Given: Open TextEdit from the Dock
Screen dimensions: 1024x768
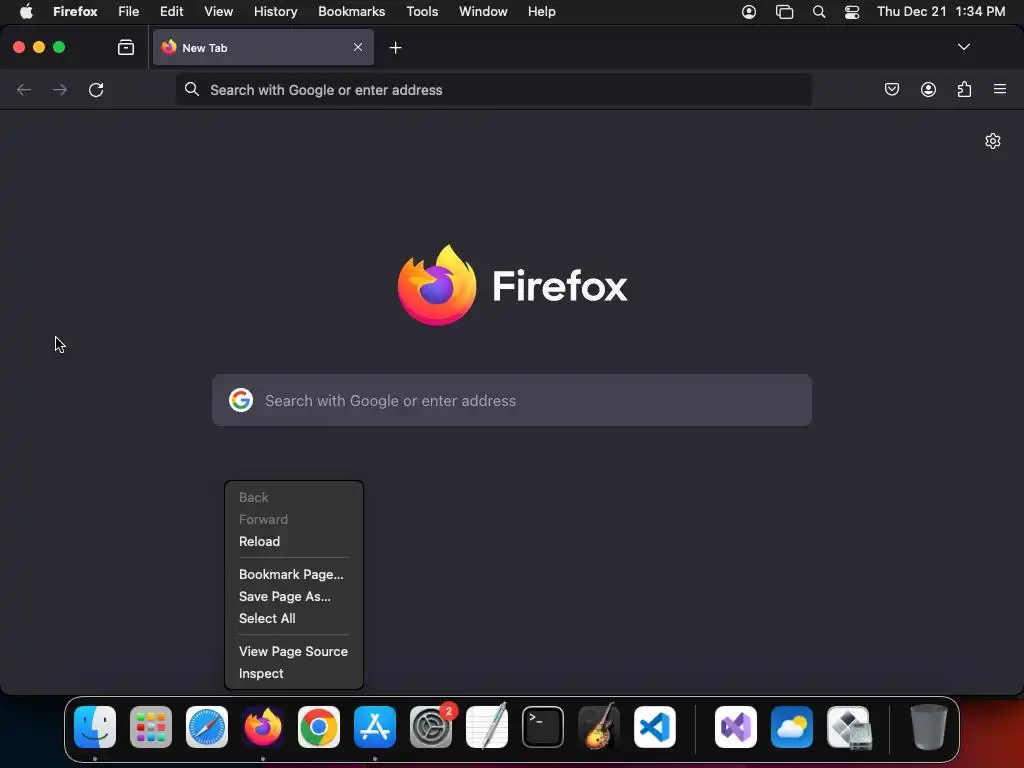Looking at the screenshot, I should [x=487, y=726].
